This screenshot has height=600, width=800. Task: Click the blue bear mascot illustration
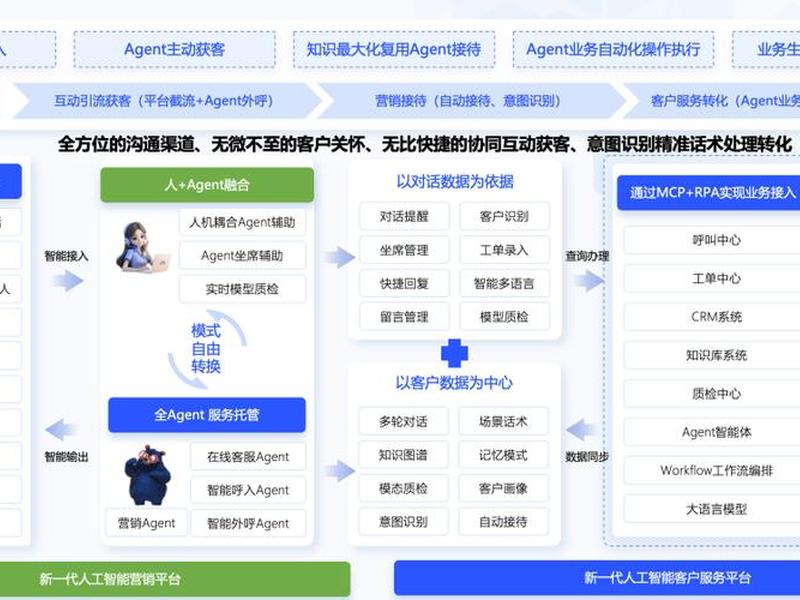pyautogui.click(x=147, y=475)
